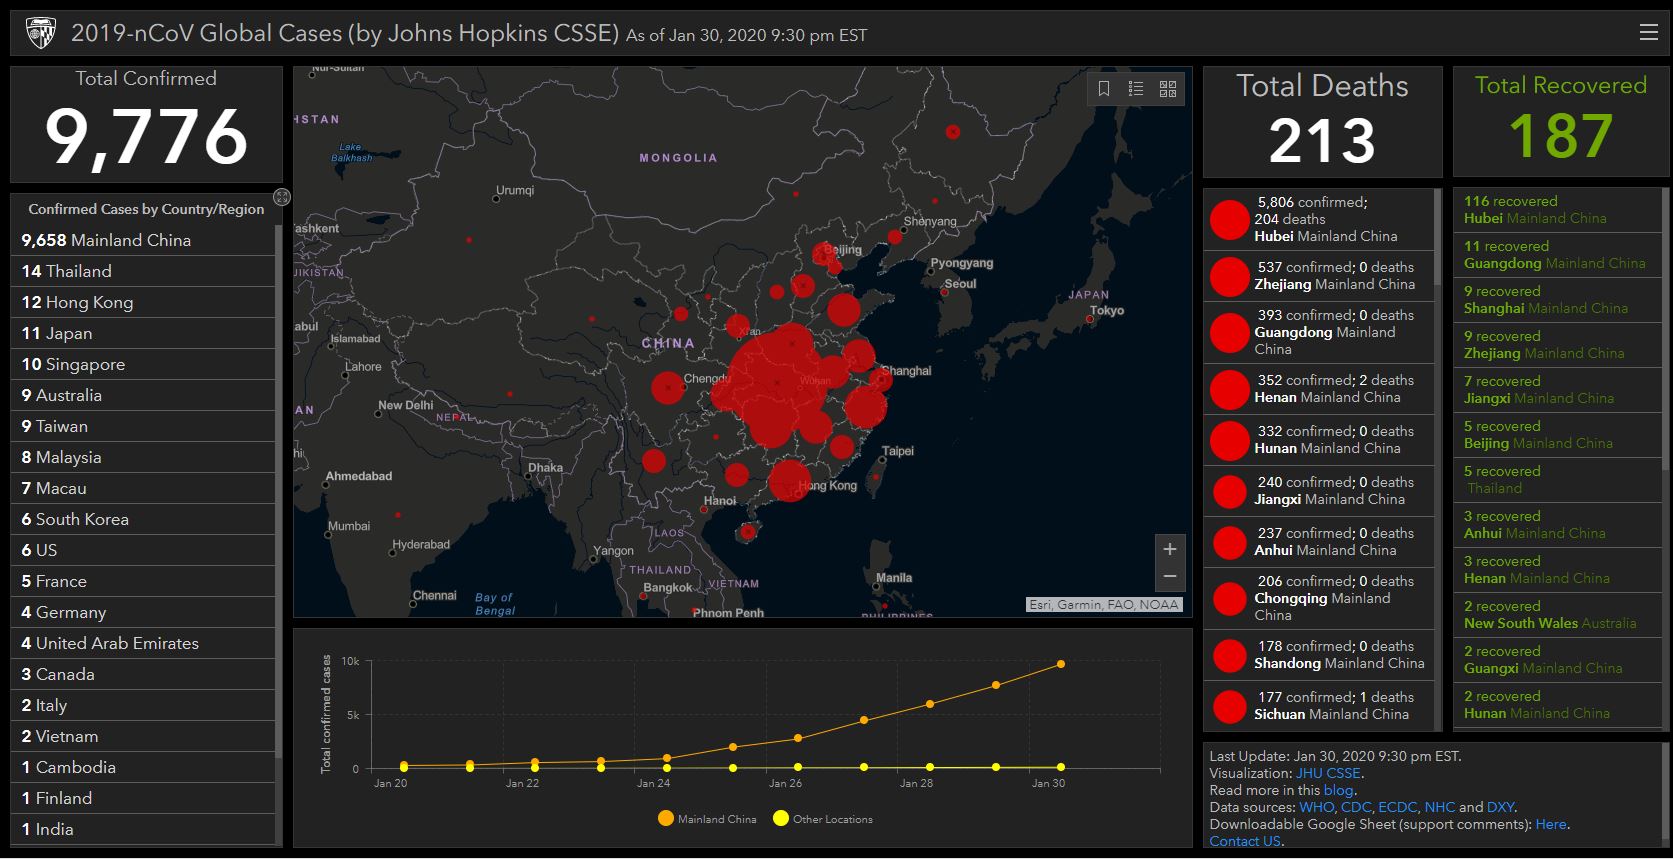Open the hamburger menu in the header

tap(1649, 33)
